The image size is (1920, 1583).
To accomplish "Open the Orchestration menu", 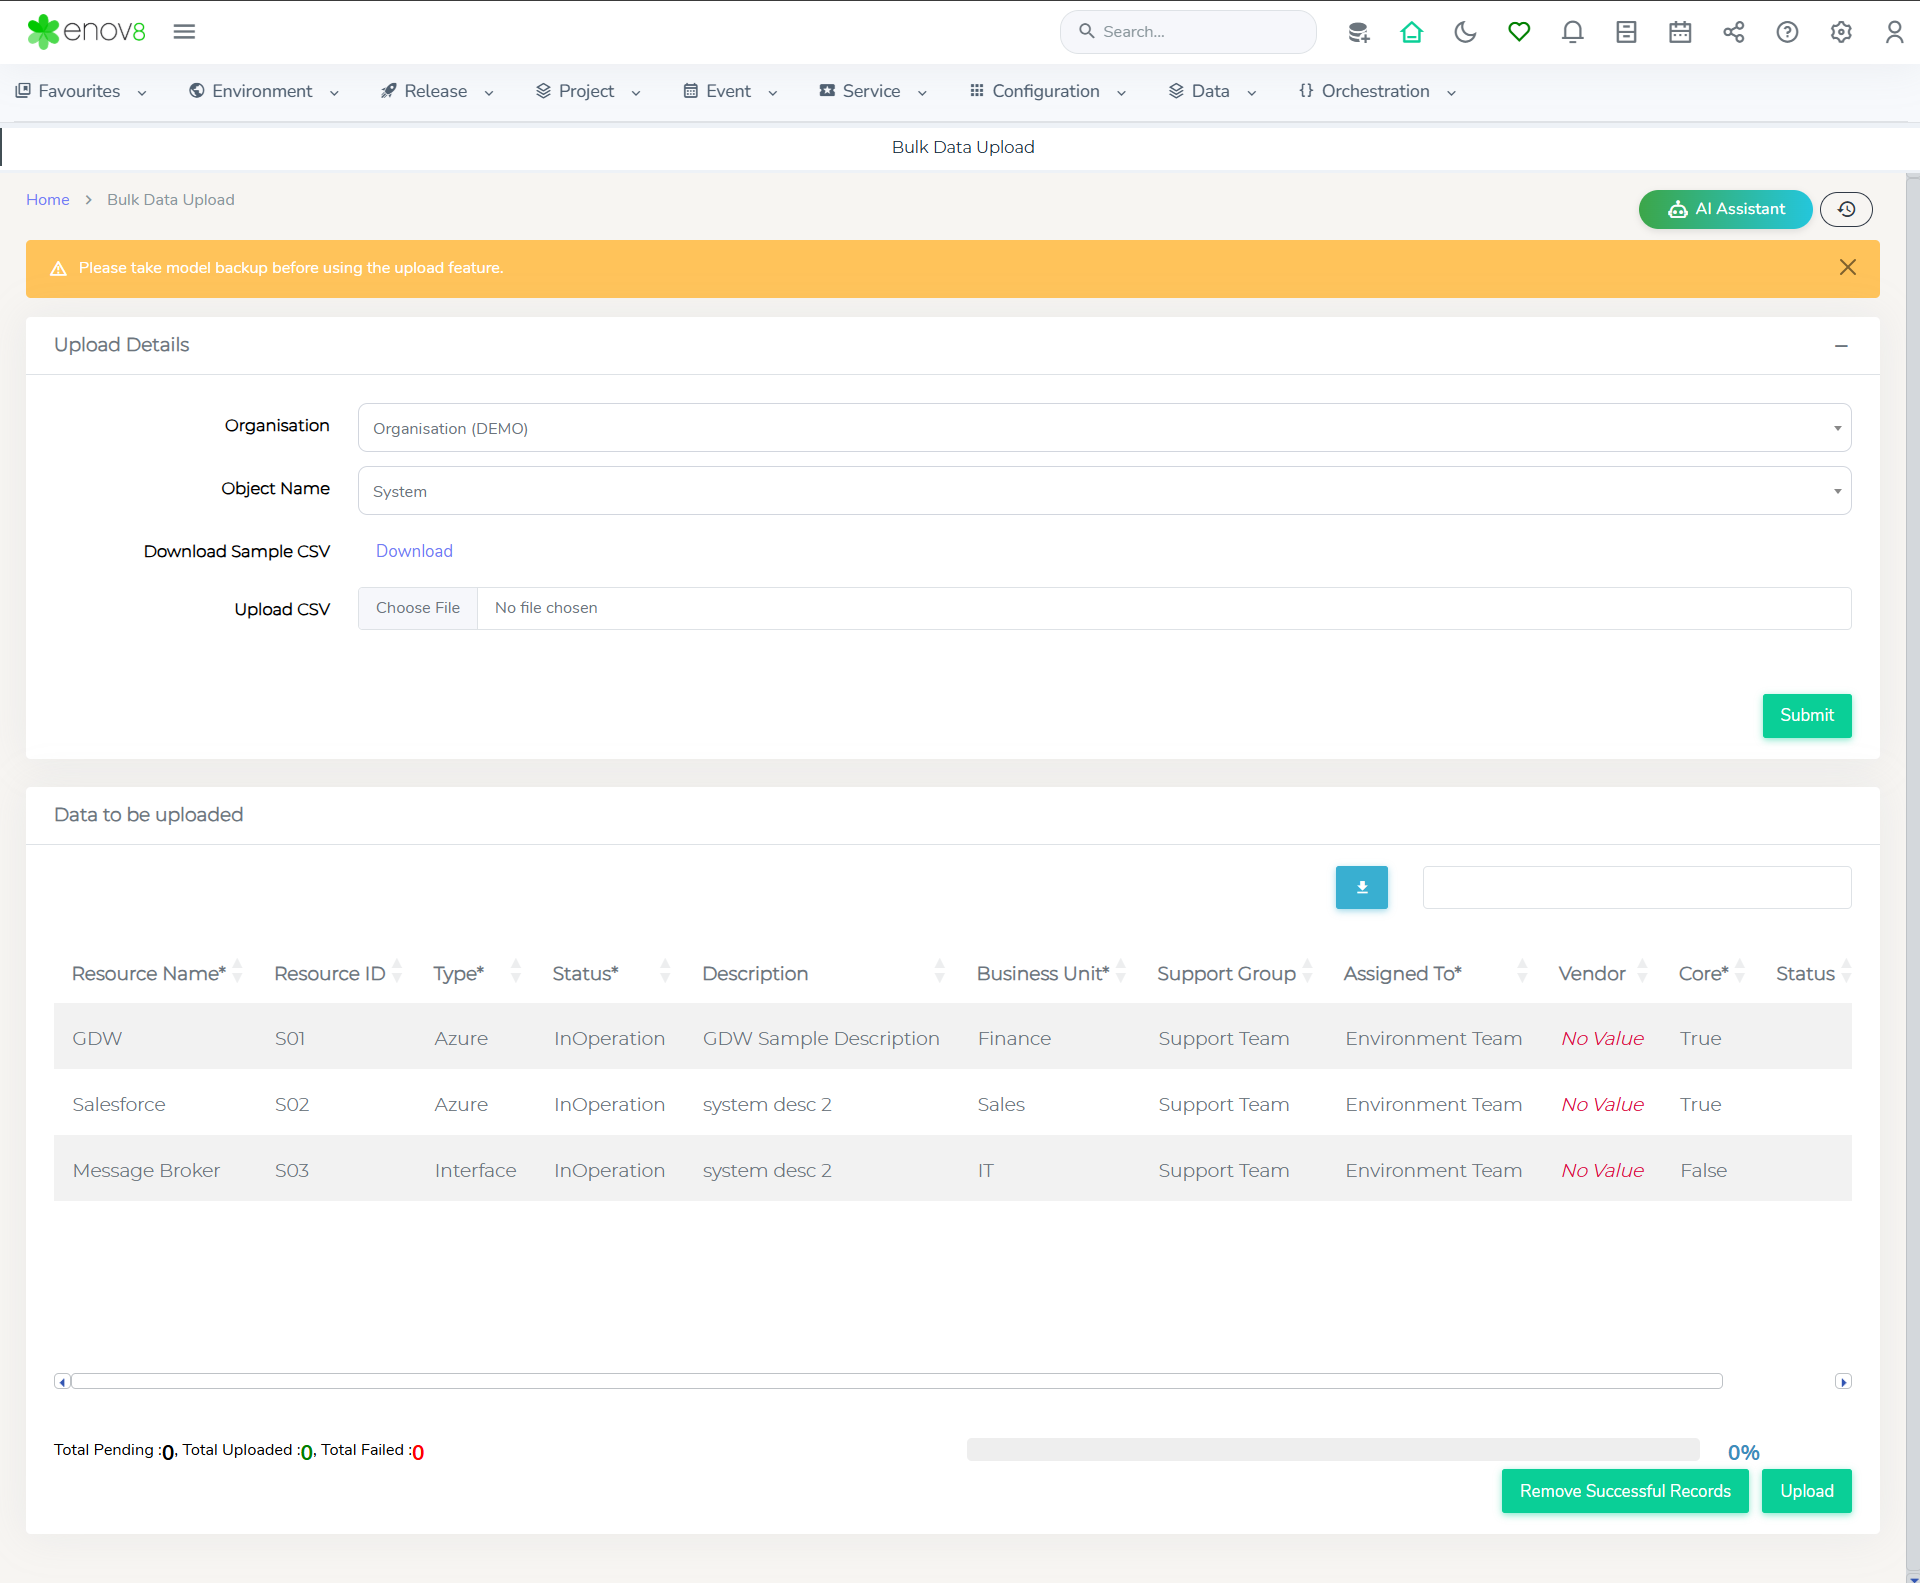I will point(1376,91).
